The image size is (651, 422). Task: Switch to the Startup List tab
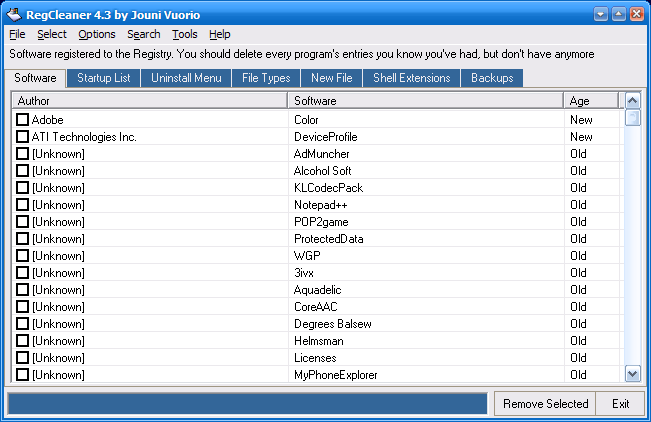(103, 78)
